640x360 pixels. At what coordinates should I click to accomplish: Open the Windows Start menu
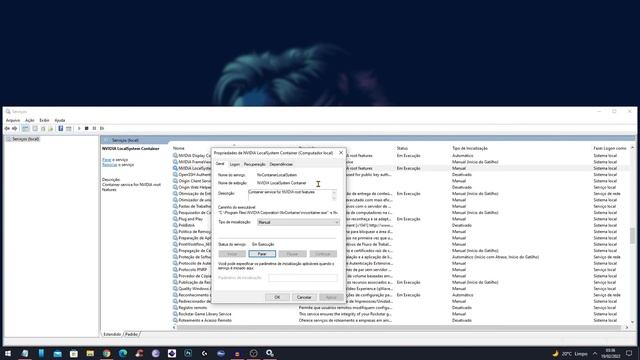pos(8,353)
